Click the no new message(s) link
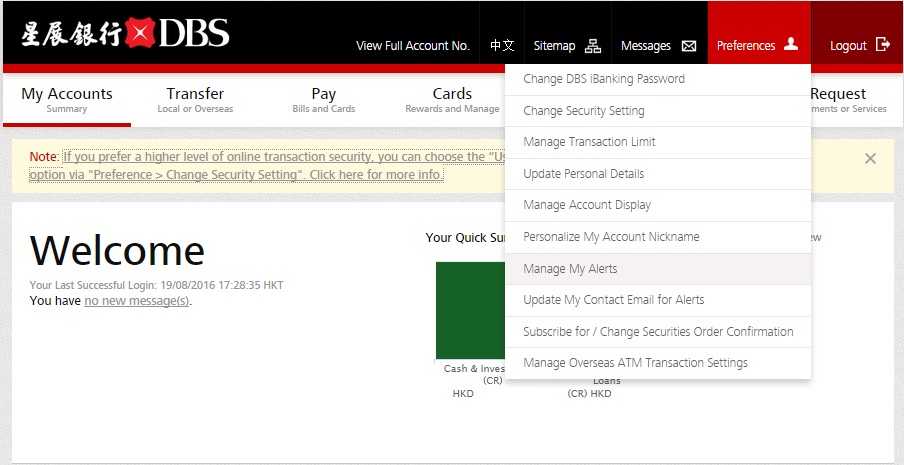The width and height of the screenshot is (904, 465). coord(137,301)
